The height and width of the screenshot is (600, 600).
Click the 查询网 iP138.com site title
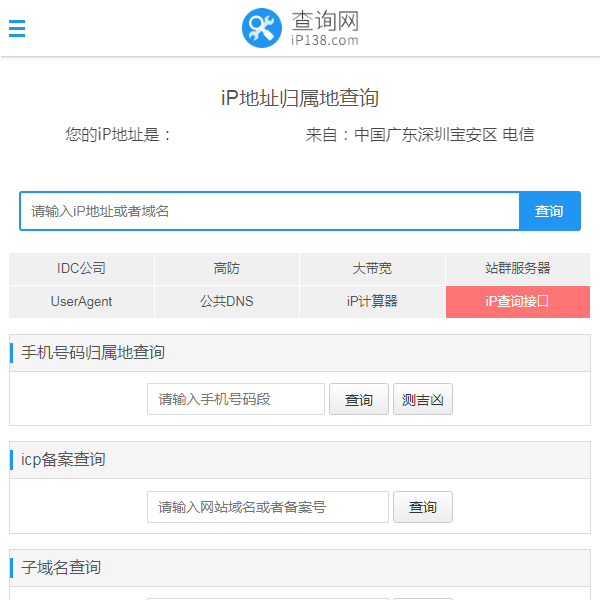pos(325,28)
